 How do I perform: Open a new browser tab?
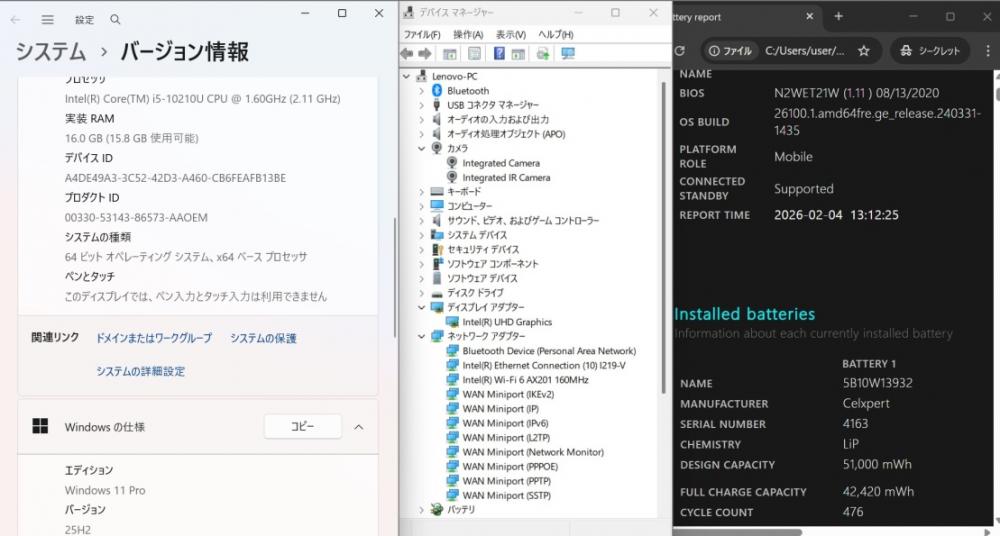coord(839,17)
